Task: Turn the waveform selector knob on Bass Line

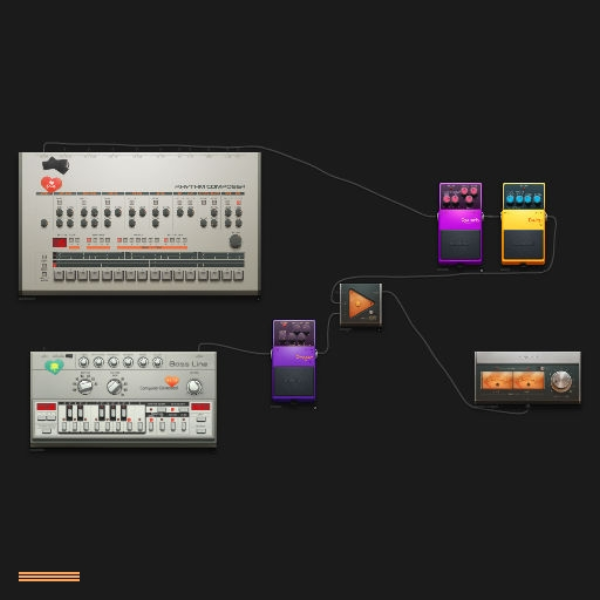Action: 85,386
